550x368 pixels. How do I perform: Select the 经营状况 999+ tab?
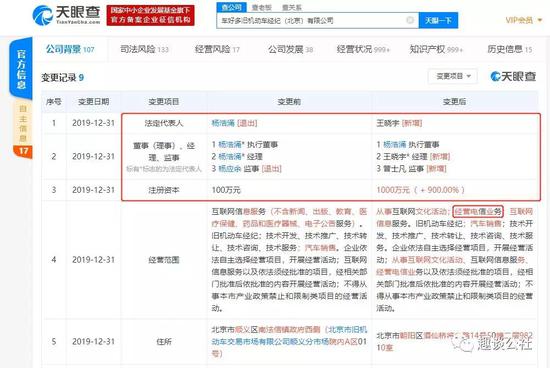click(x=363, y=49)
